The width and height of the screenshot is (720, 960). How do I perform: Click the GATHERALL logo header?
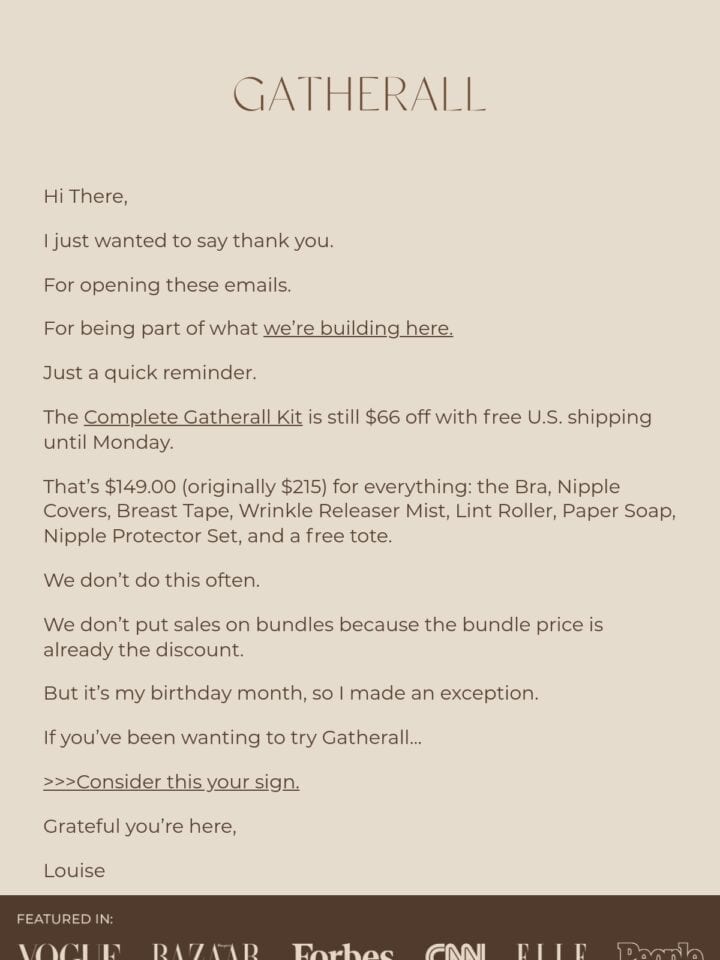point(359,94)
